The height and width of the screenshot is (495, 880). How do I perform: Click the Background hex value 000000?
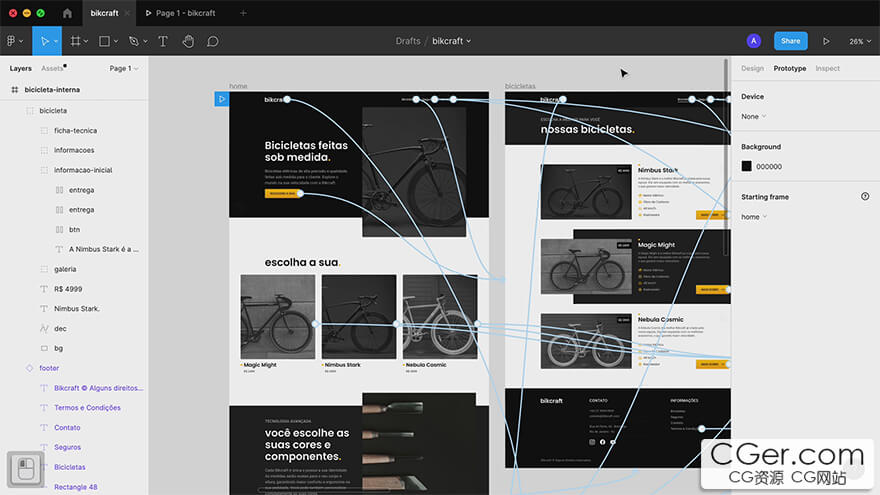769,167
